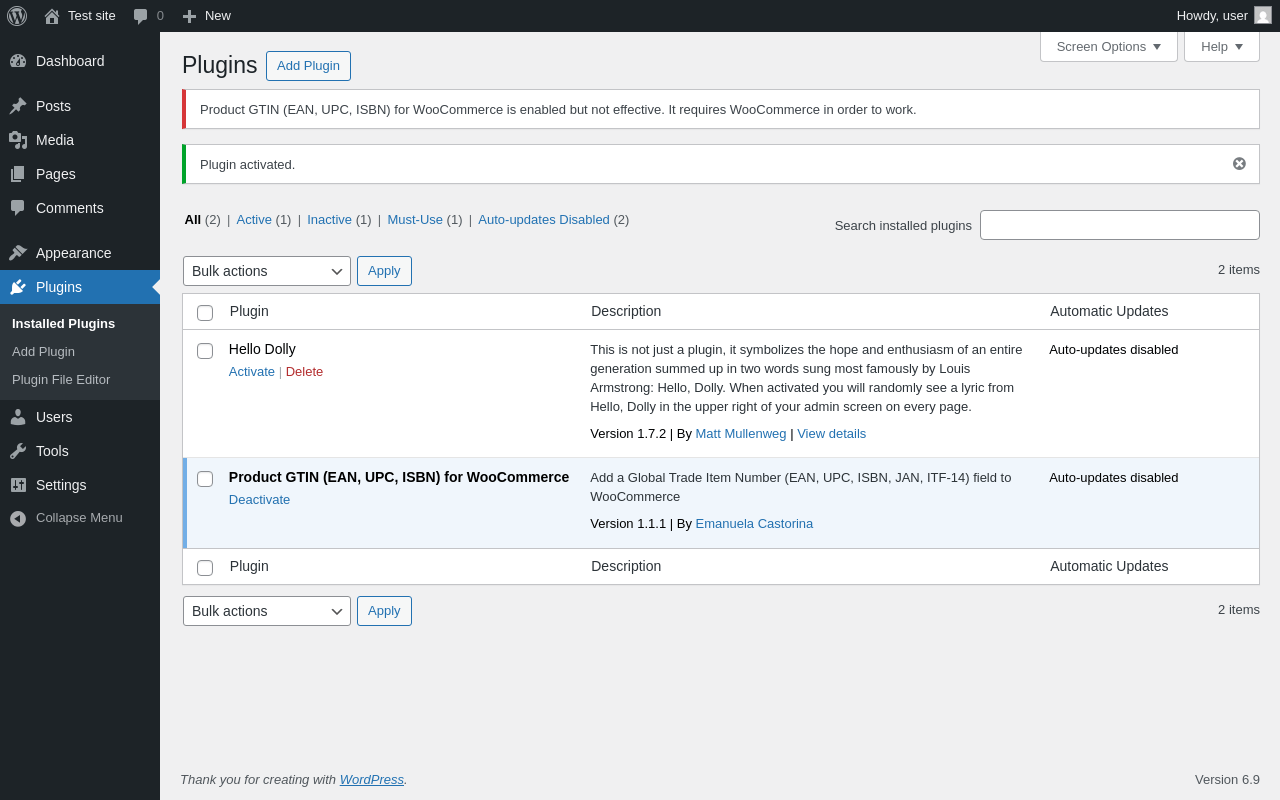The height and width of the screenshot is (800, 1280).
Task: Check the Hello Dolly plugin checkbox
Action: coord(205,351)
